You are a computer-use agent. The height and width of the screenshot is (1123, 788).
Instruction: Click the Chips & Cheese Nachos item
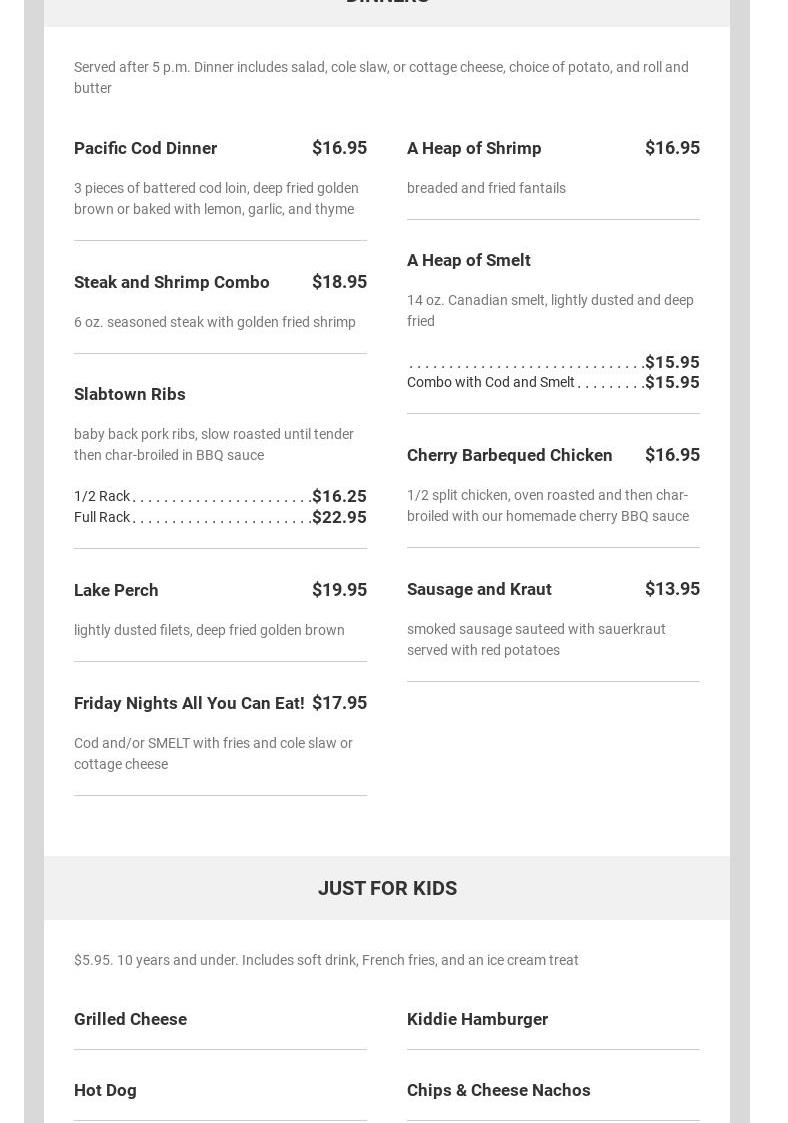click(498, 1090)
